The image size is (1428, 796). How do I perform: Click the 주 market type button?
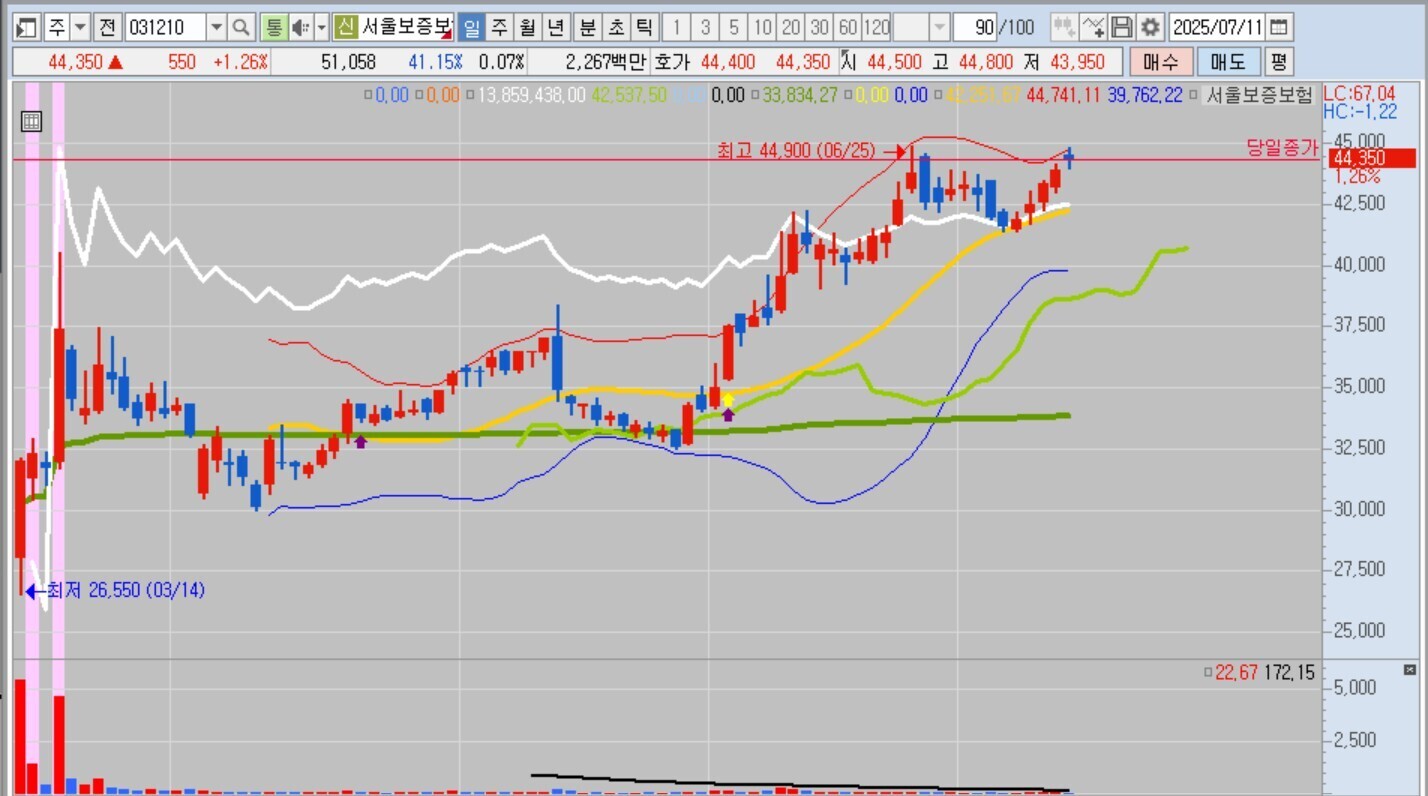pos(57,27)
